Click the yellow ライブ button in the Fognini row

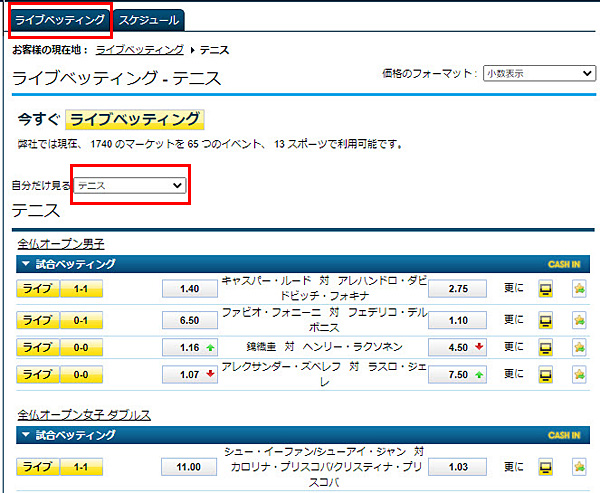[38, 320]
